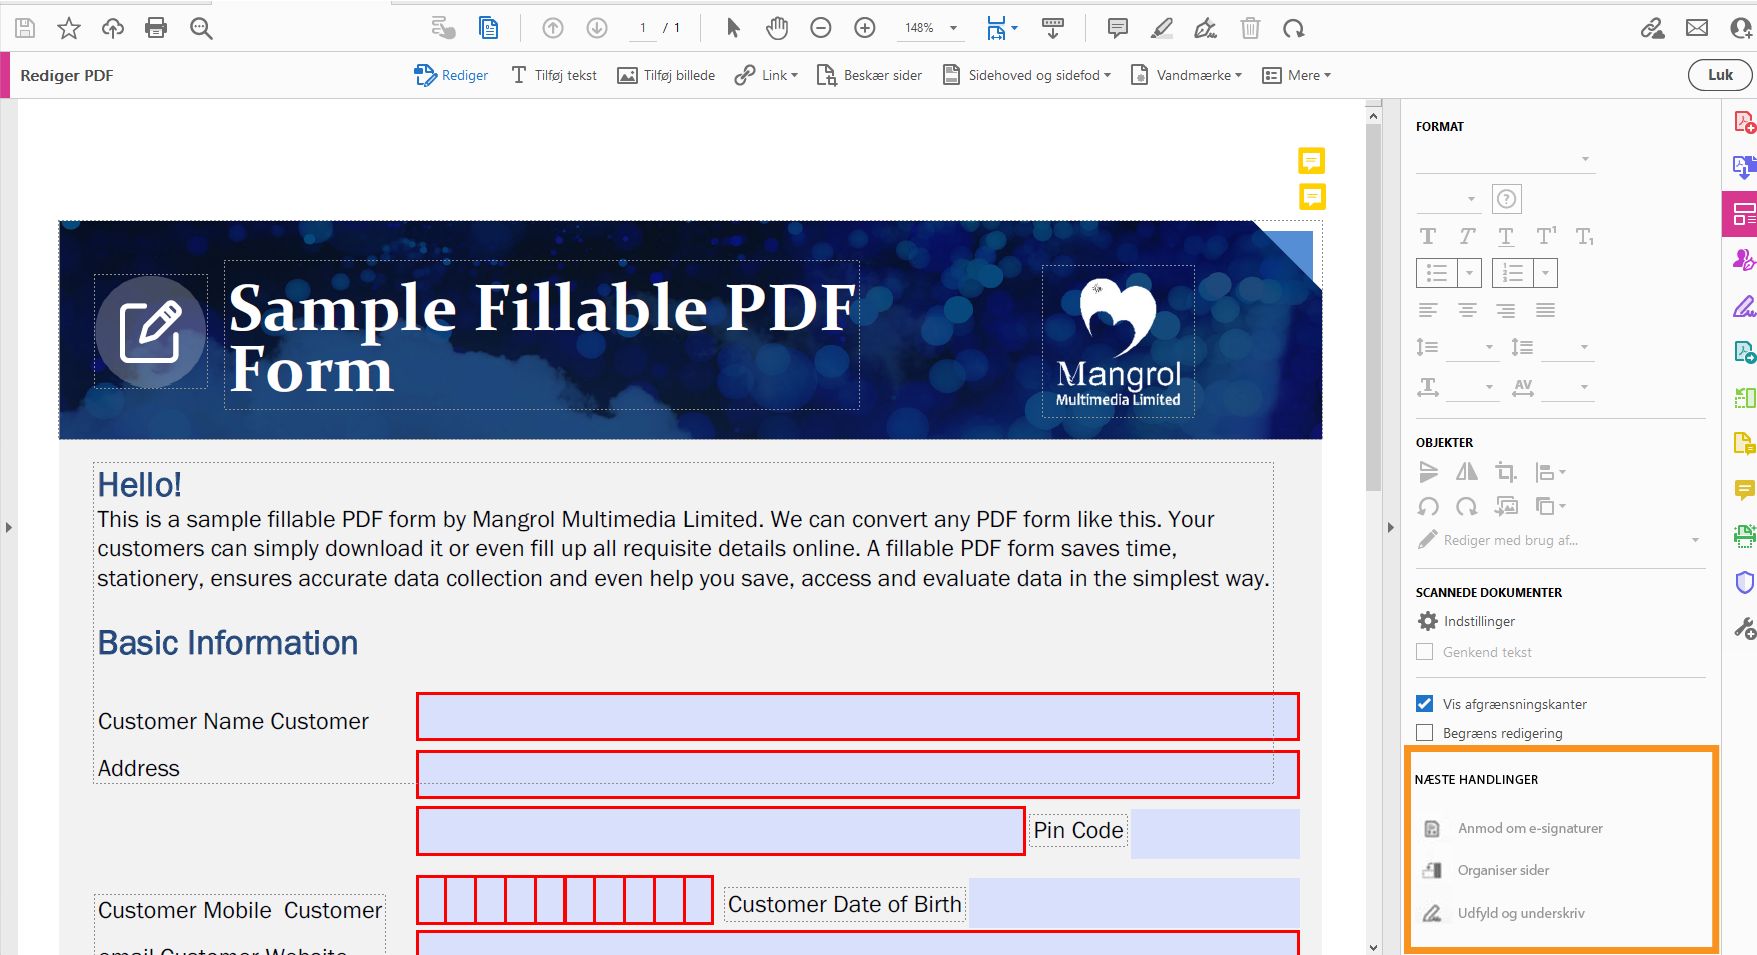Viewport: 1757px width, 955px height.
Task: Expand the left navigation pane arrow
Action: pos(9,527)
